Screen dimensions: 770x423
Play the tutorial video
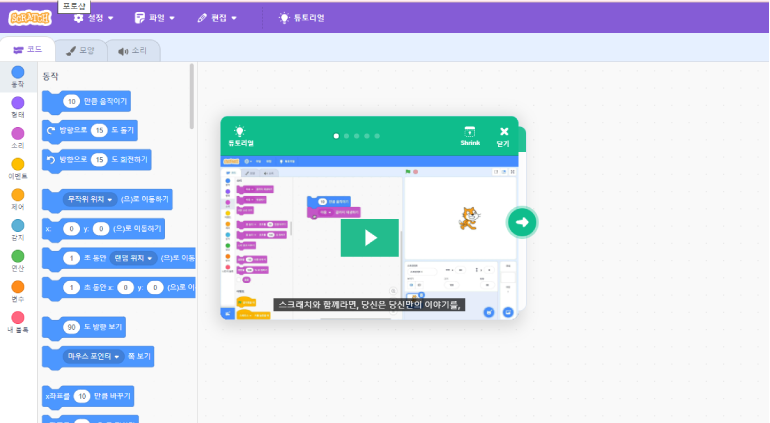click(x=370, y=238)
